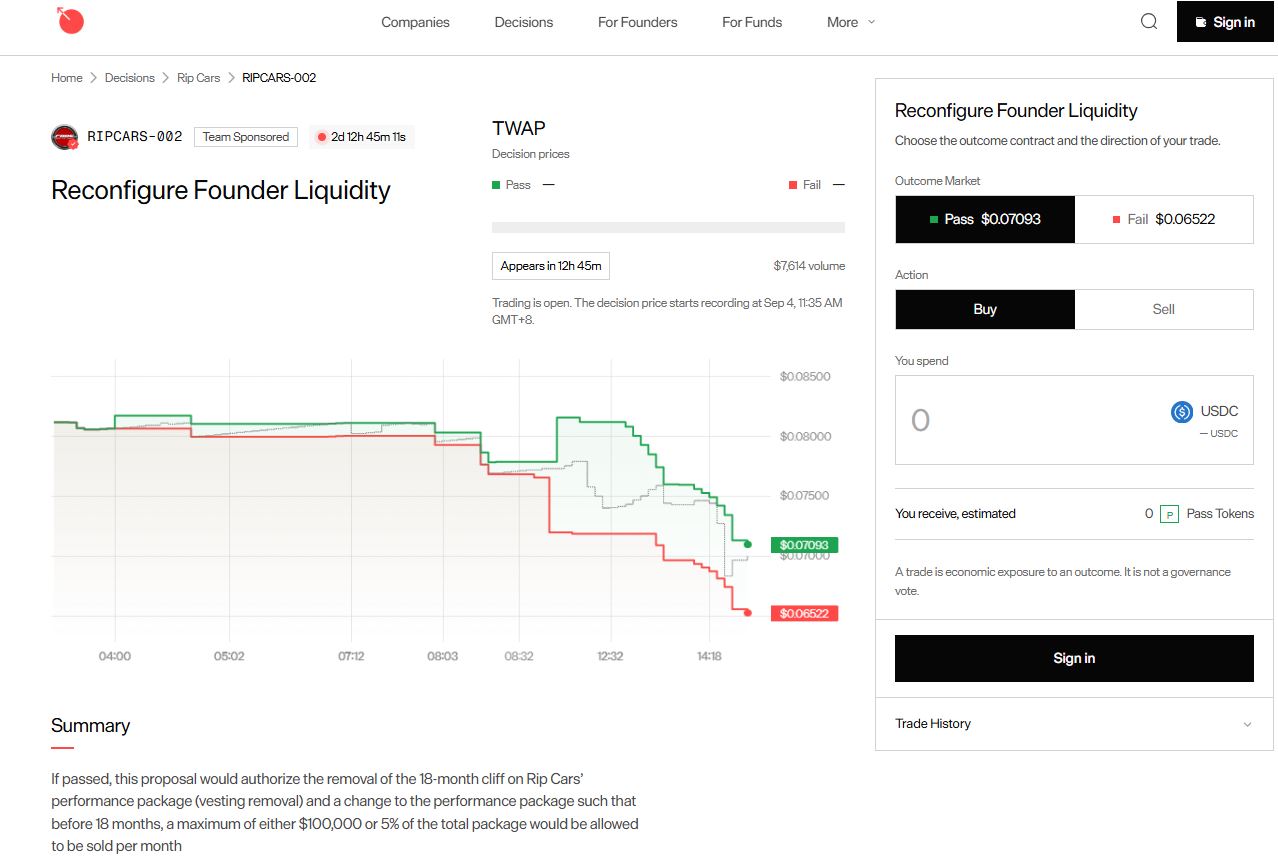Click the $0.07500 axis label
This screenshot has width=1278, height=858.
click(805, 496)
